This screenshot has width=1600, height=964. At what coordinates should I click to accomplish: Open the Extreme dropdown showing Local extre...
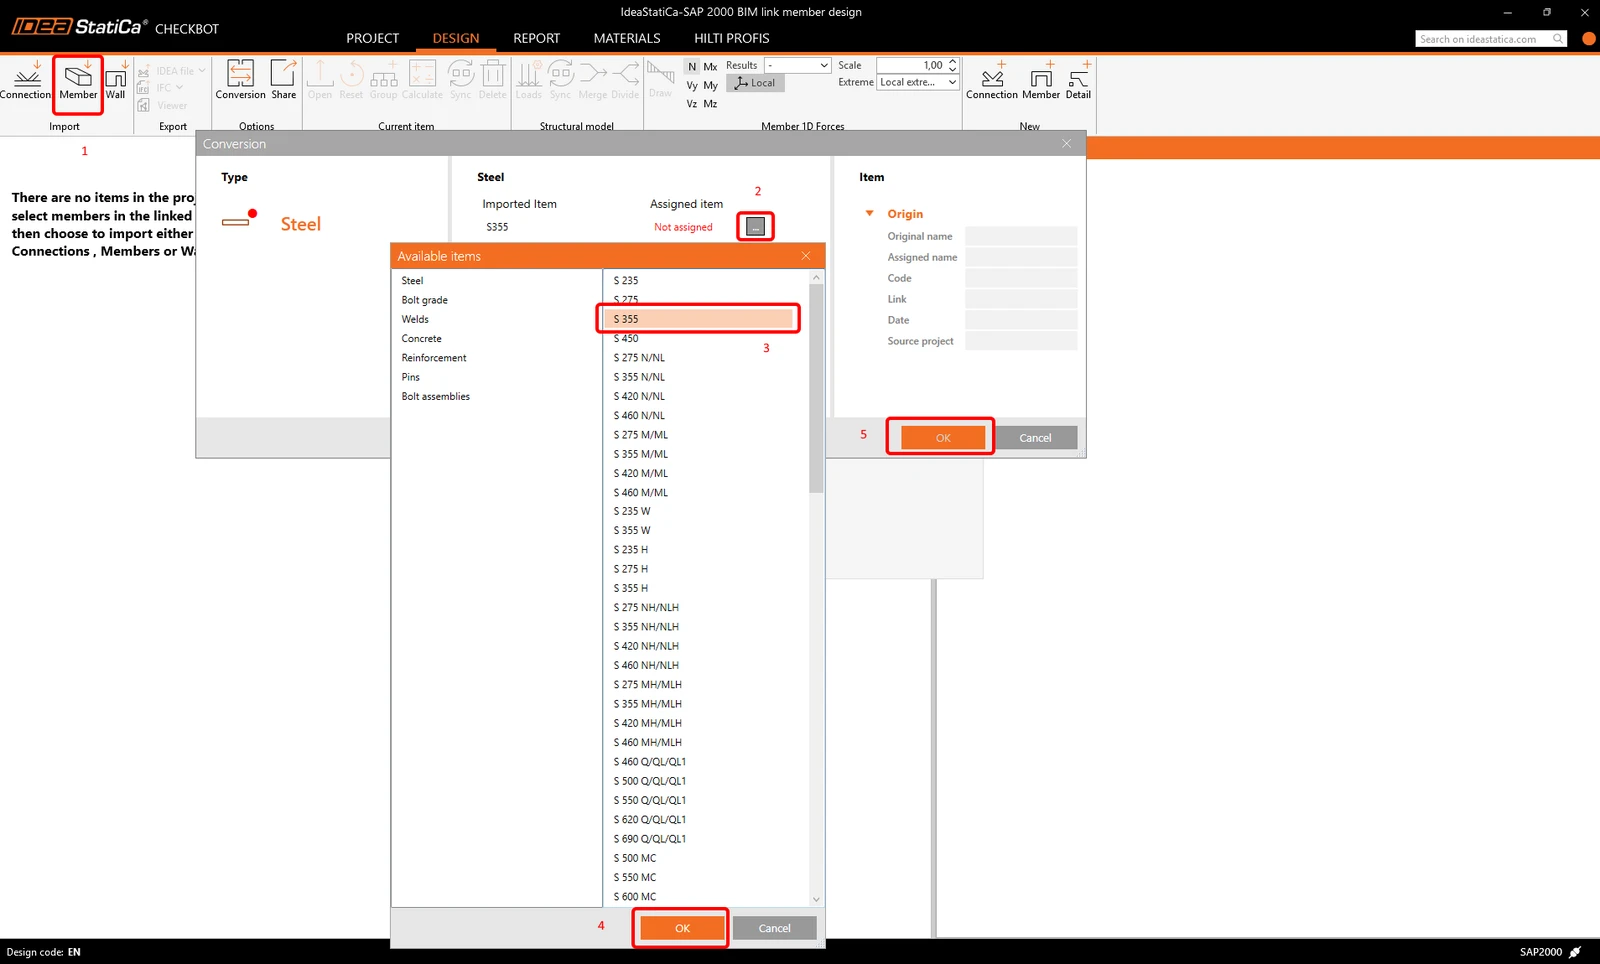(918, 83)
